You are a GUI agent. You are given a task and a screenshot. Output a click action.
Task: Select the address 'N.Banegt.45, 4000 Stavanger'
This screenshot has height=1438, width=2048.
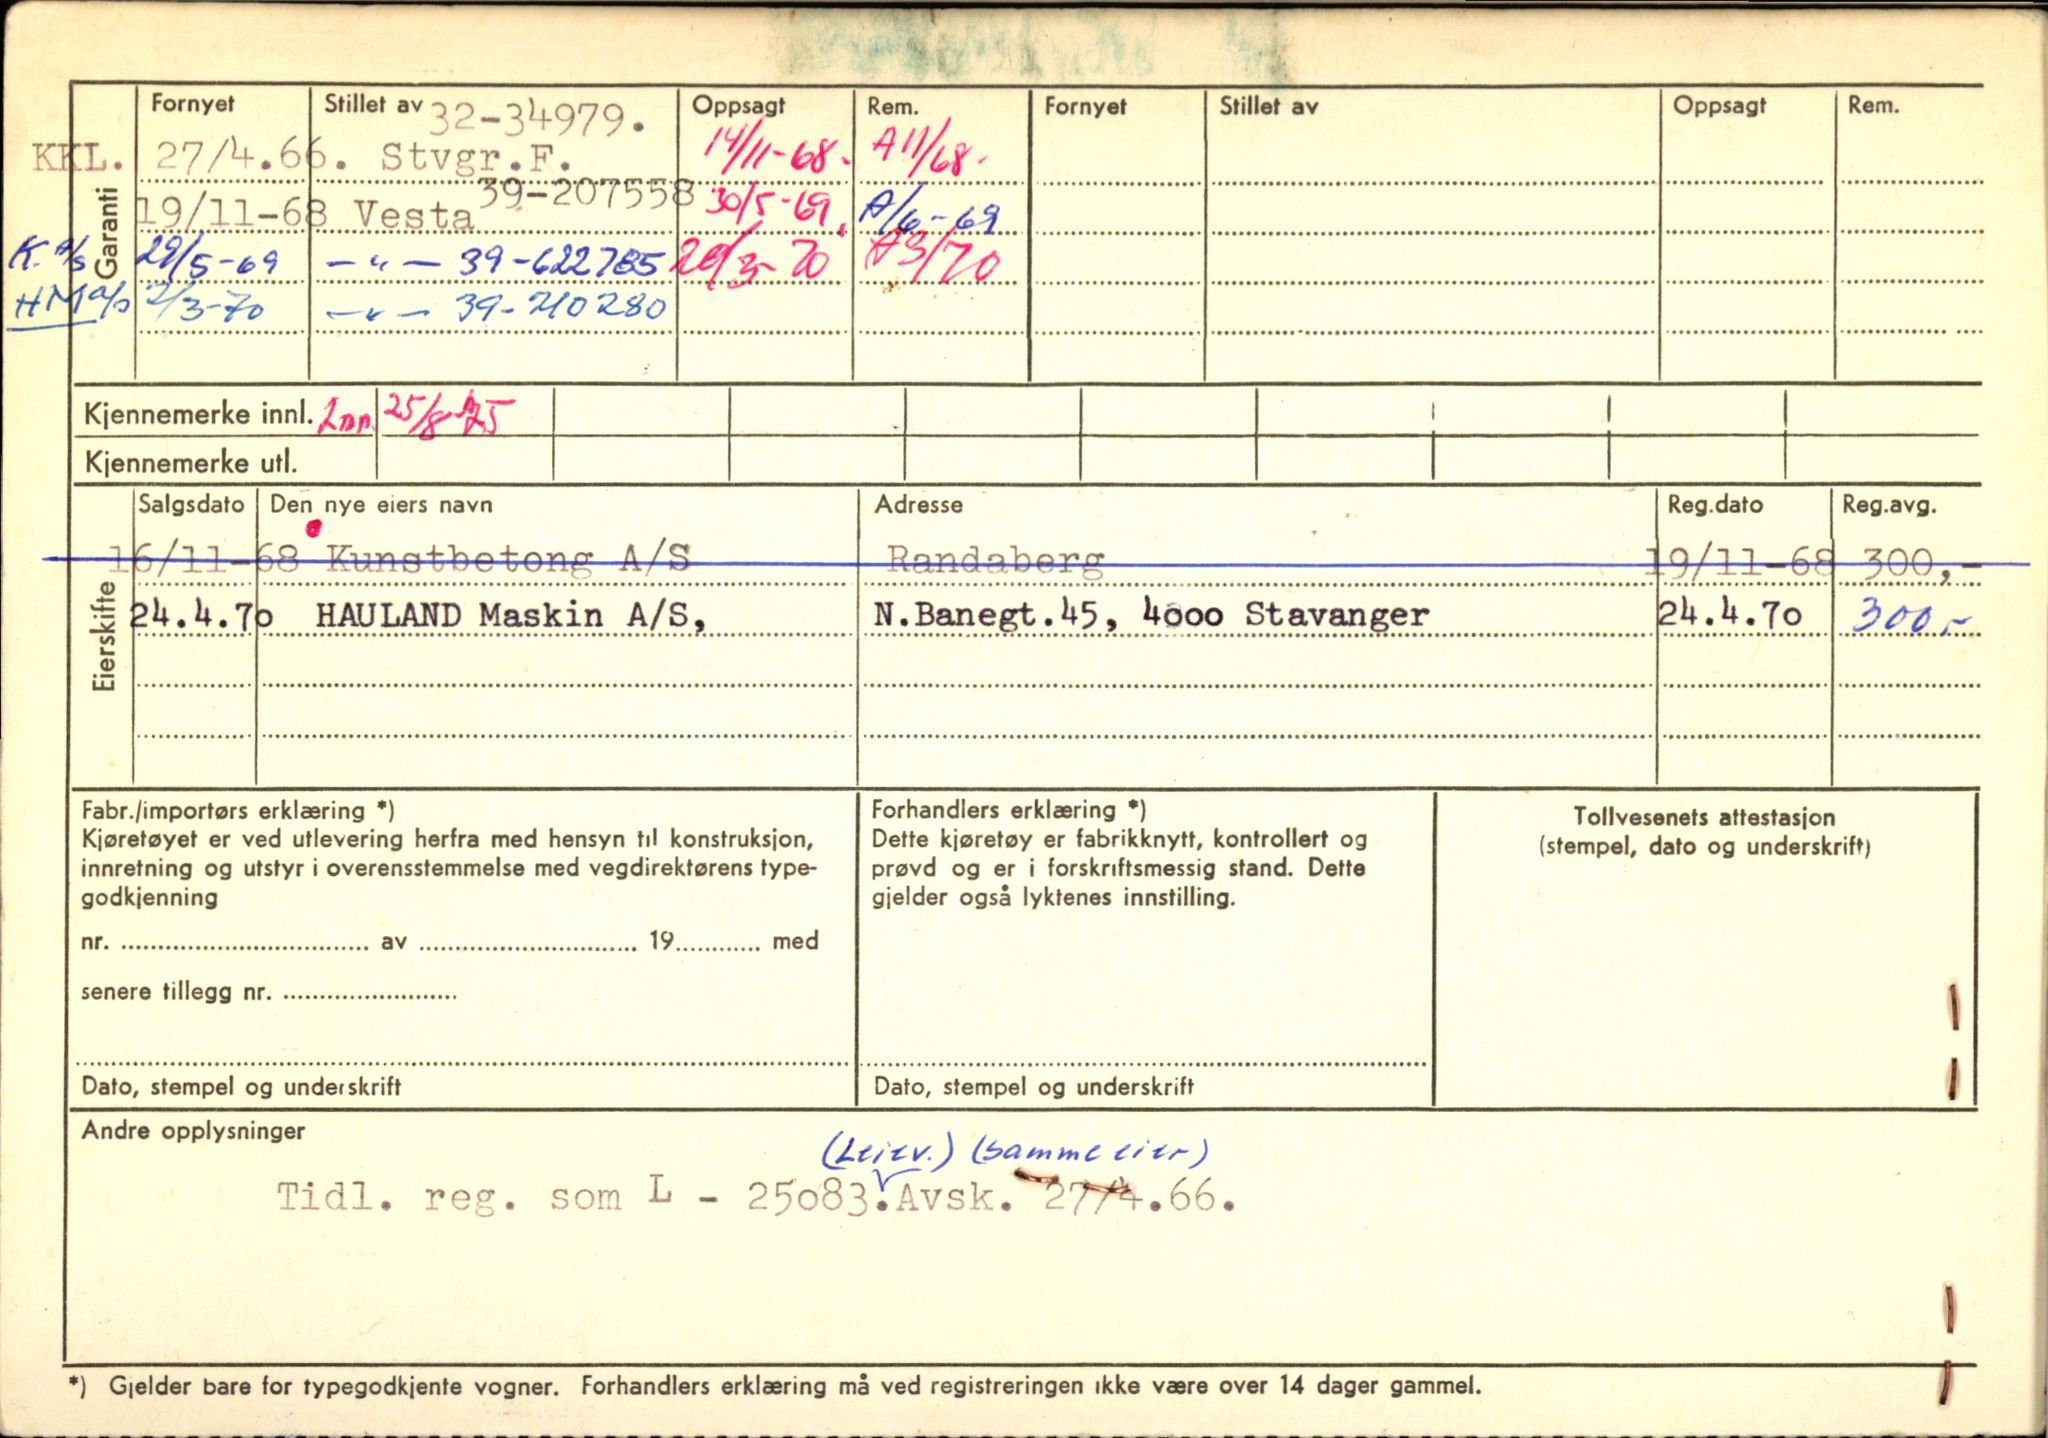point(1151,615)
